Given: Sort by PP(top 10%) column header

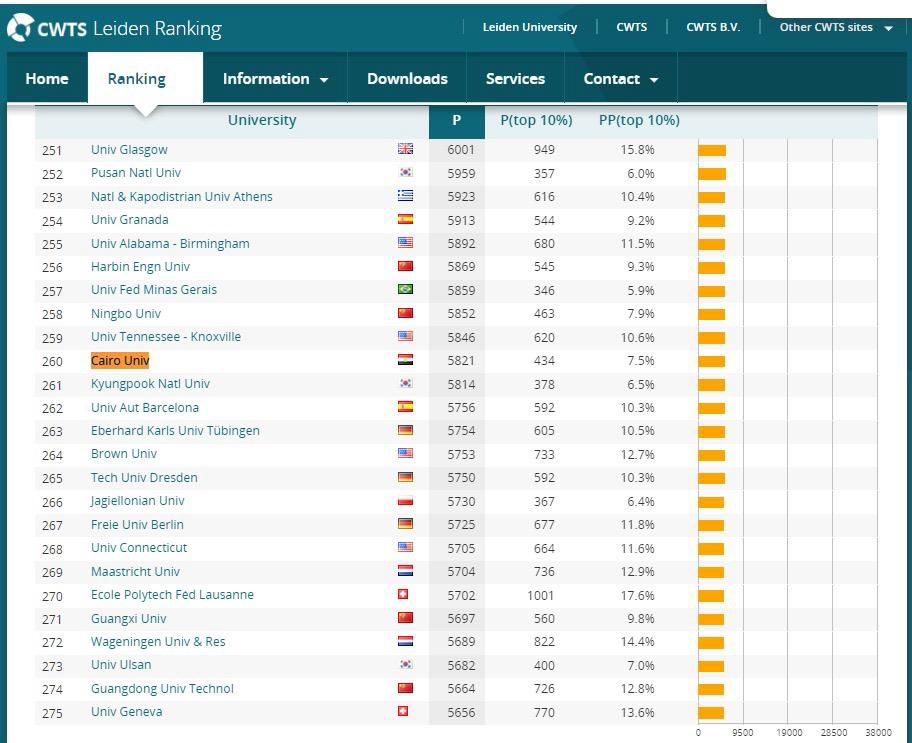Looking at the screenshot, I should pyautogui.click(x=639, y=120).
